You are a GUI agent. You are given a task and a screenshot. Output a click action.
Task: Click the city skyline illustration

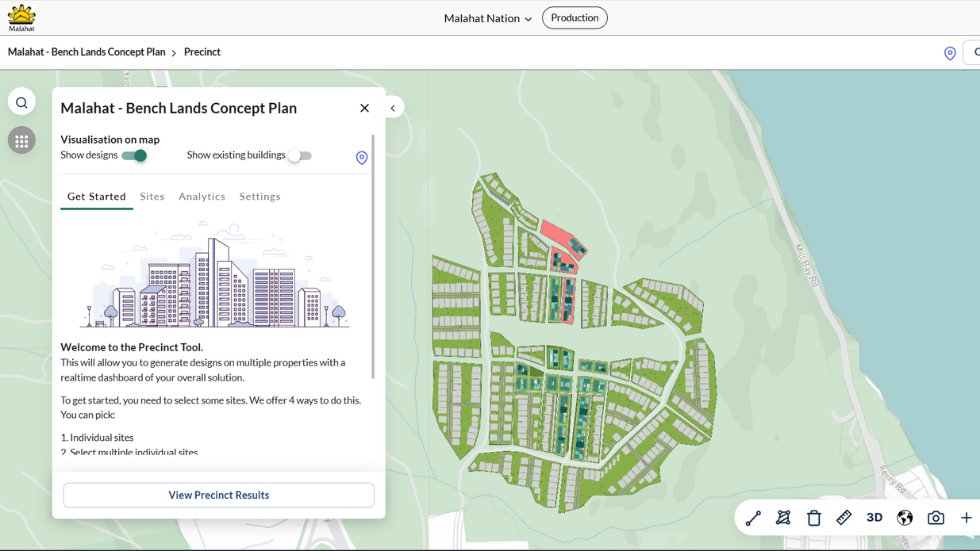(215, 276)
